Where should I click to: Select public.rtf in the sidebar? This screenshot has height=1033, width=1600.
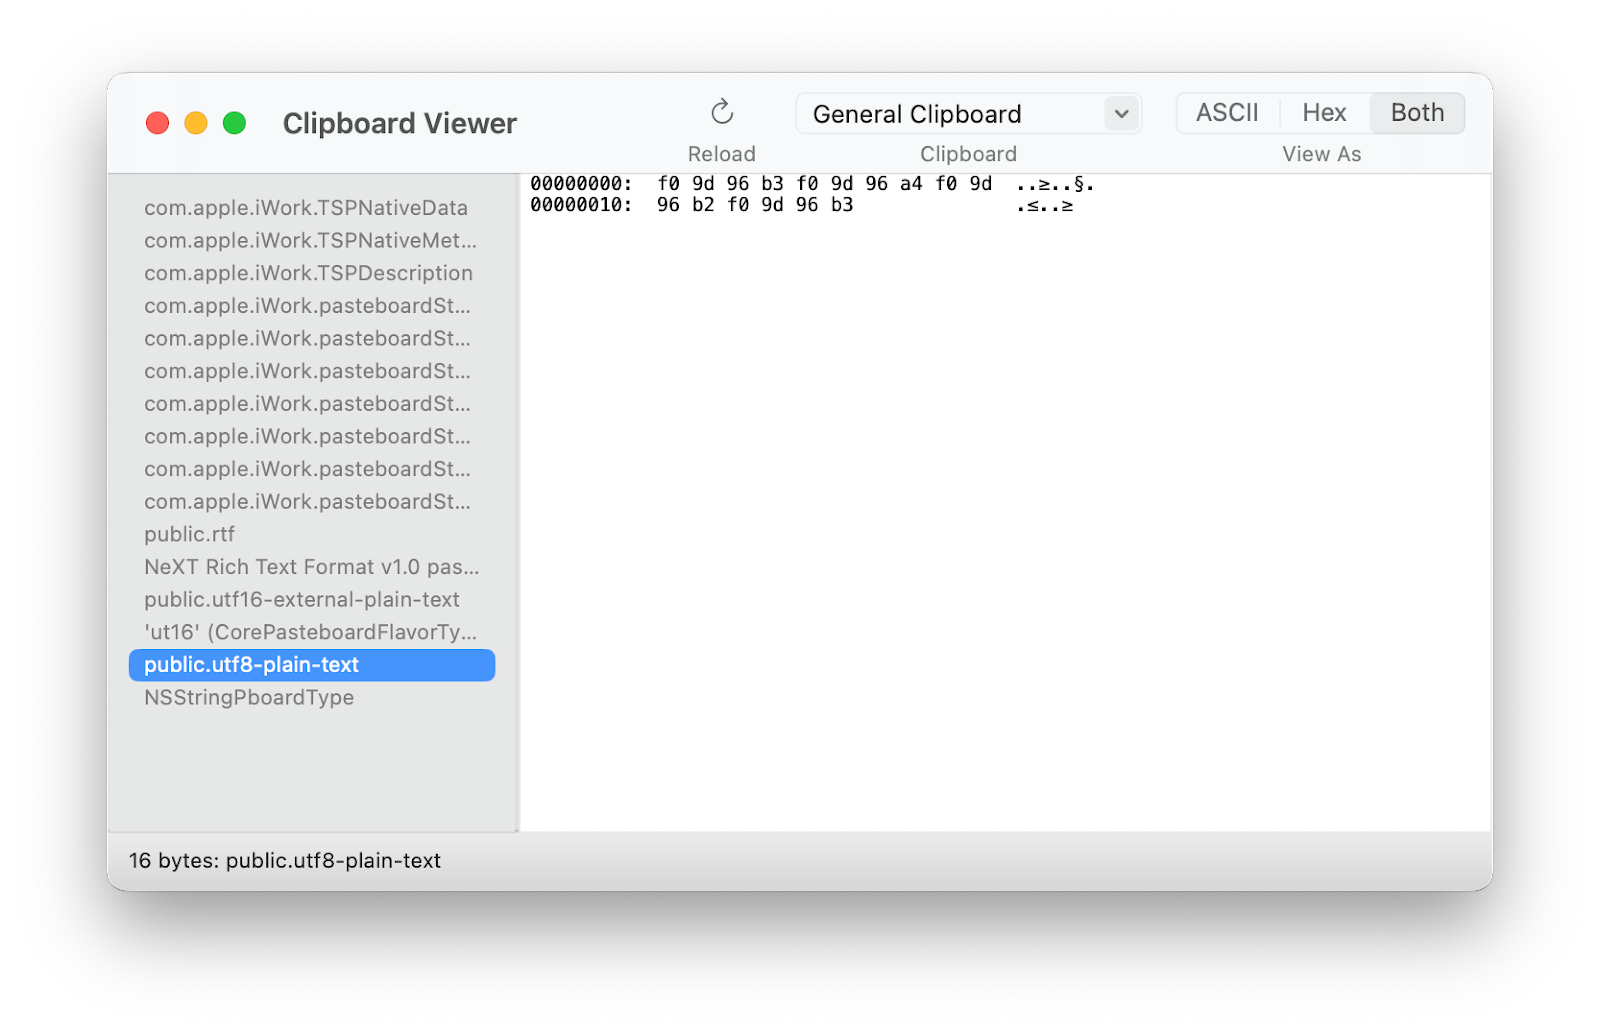click(189, 534)
